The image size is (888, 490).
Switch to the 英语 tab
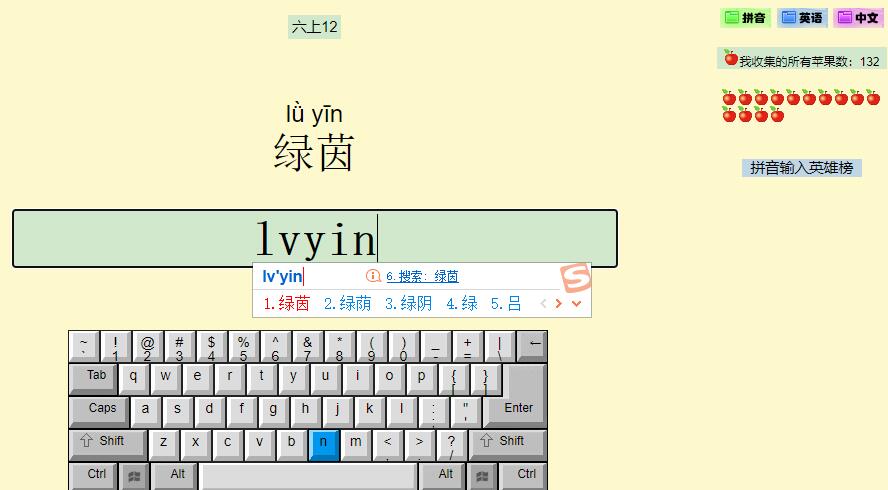tap(802, 18)
